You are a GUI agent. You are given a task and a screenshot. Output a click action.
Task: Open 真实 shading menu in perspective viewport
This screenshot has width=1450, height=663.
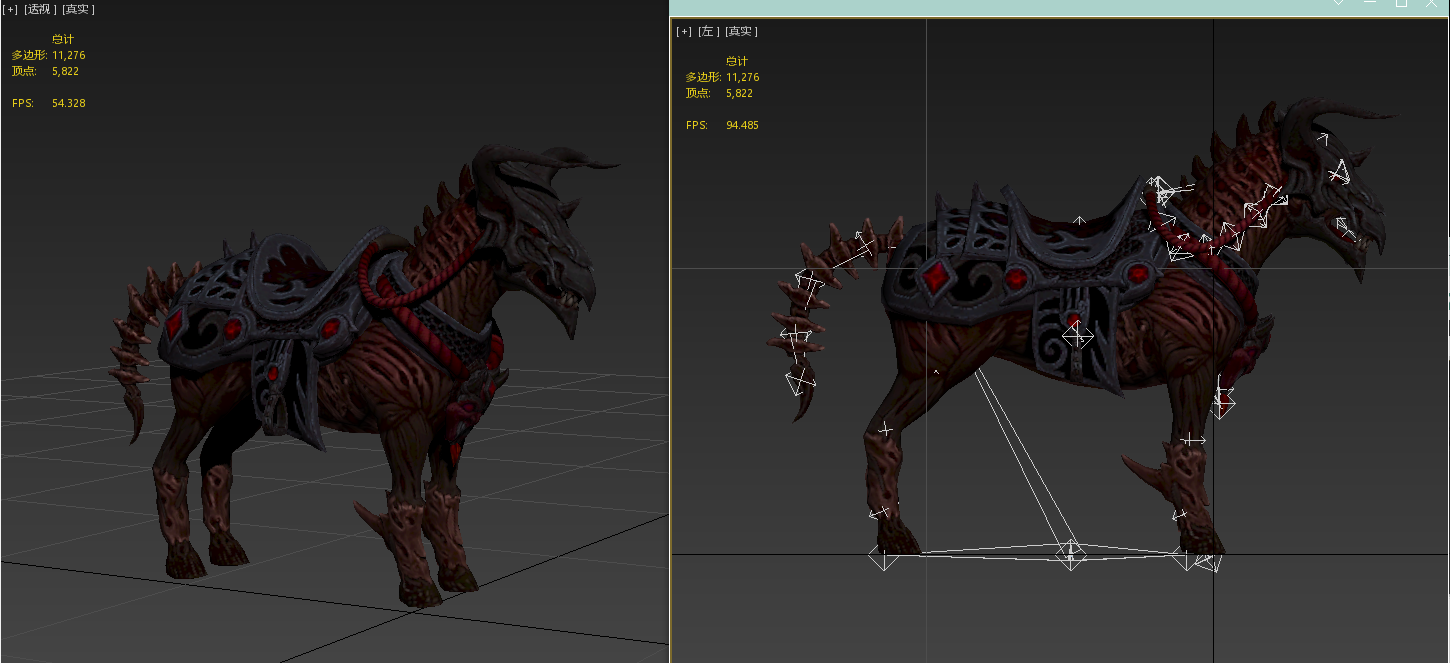click(78, 9)
